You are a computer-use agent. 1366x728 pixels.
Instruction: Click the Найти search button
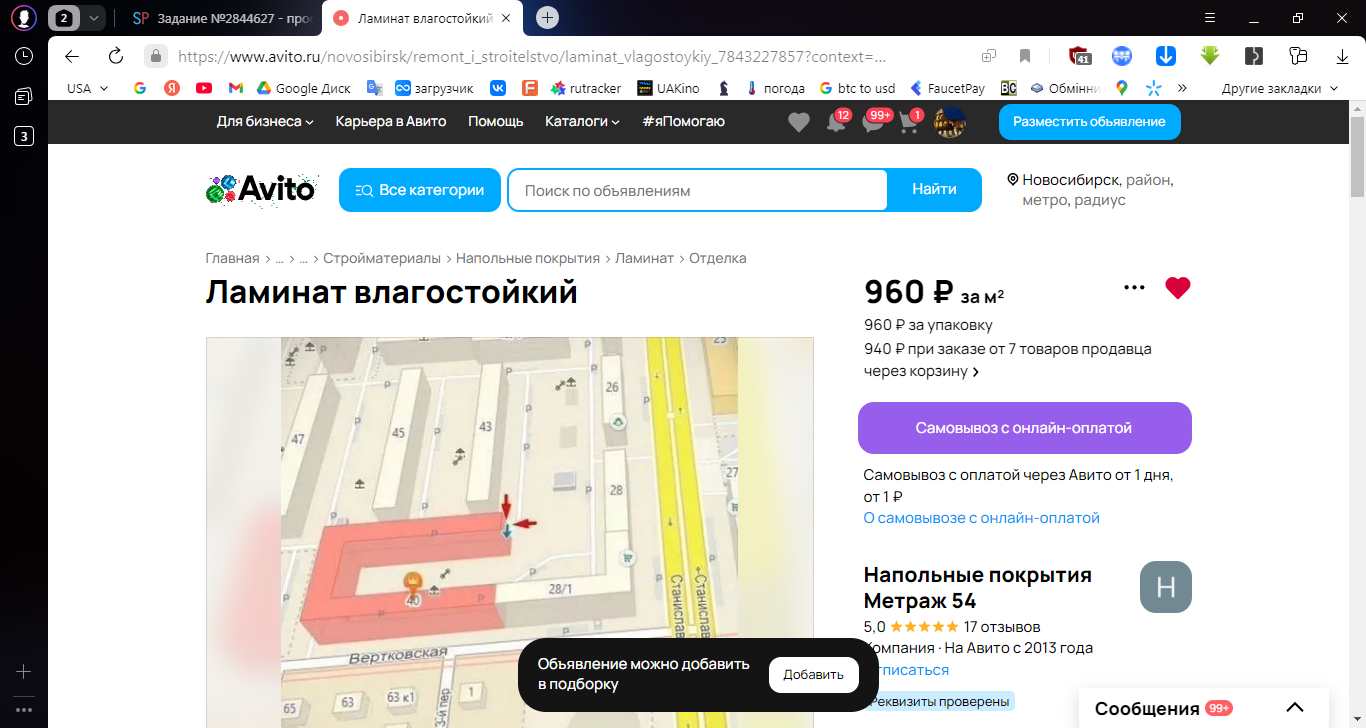[934, 189]
